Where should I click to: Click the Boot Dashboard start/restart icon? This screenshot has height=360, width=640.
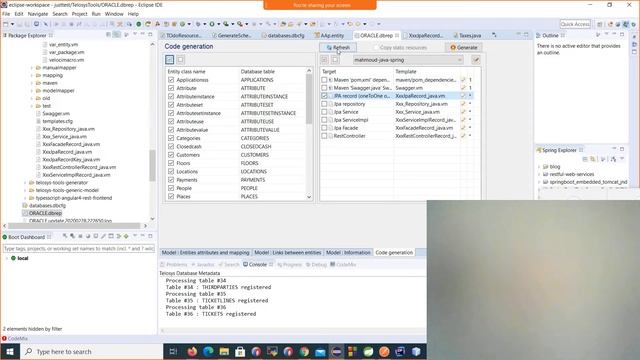coord(65,236)
